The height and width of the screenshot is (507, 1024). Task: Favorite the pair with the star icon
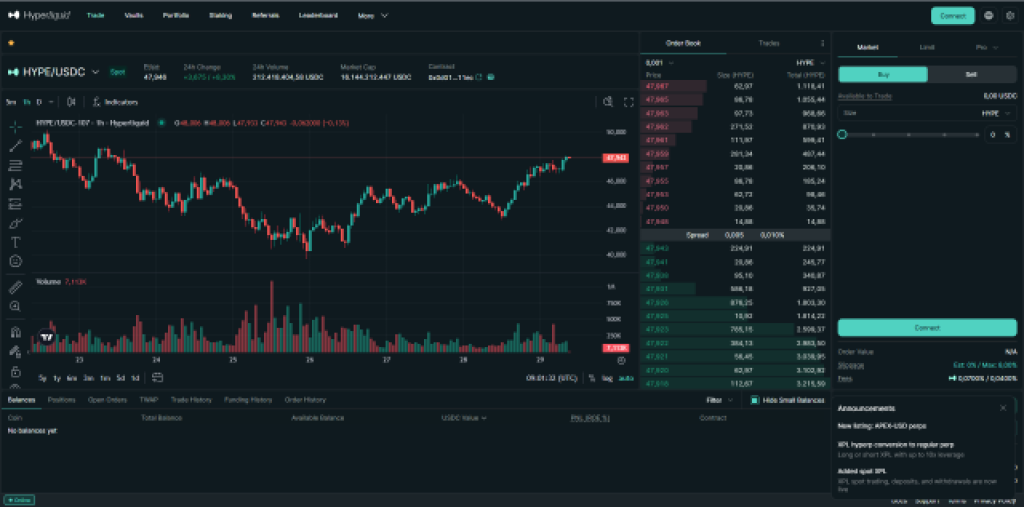11,44
